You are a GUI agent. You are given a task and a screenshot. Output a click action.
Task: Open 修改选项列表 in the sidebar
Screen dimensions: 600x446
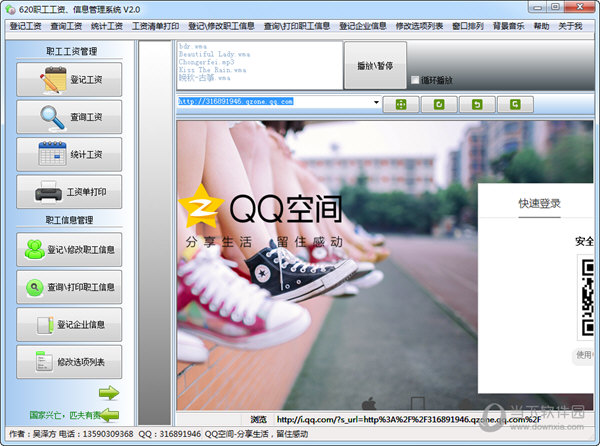click(x=69, y=361)
